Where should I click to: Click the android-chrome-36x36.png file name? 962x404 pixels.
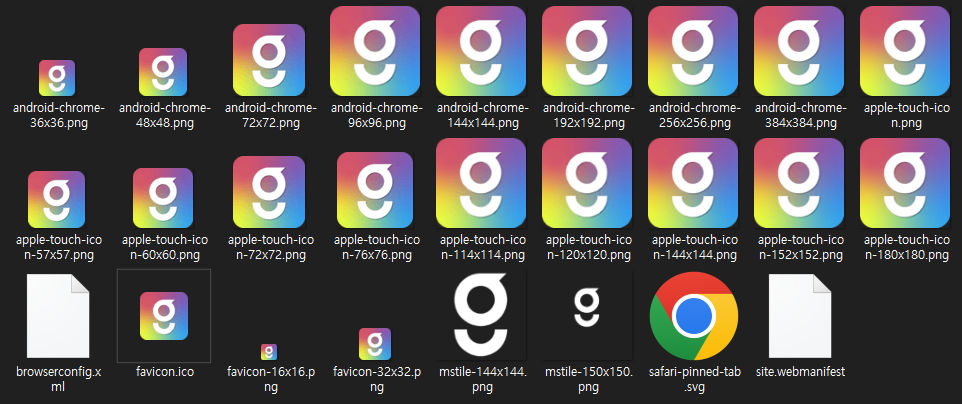tap(58, 115)
